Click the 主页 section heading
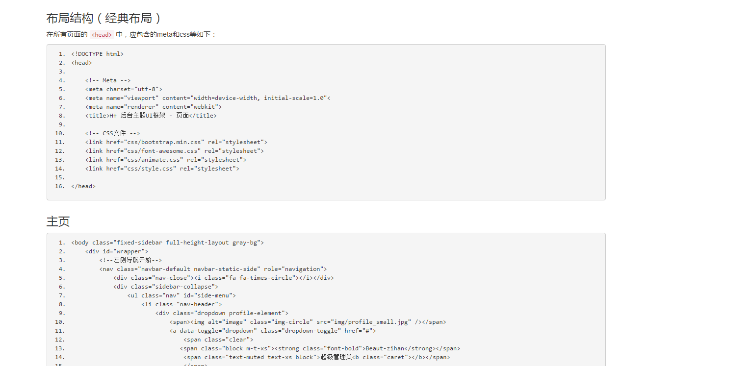Screen dimensions: 750x366 click(x=58, y=222)
